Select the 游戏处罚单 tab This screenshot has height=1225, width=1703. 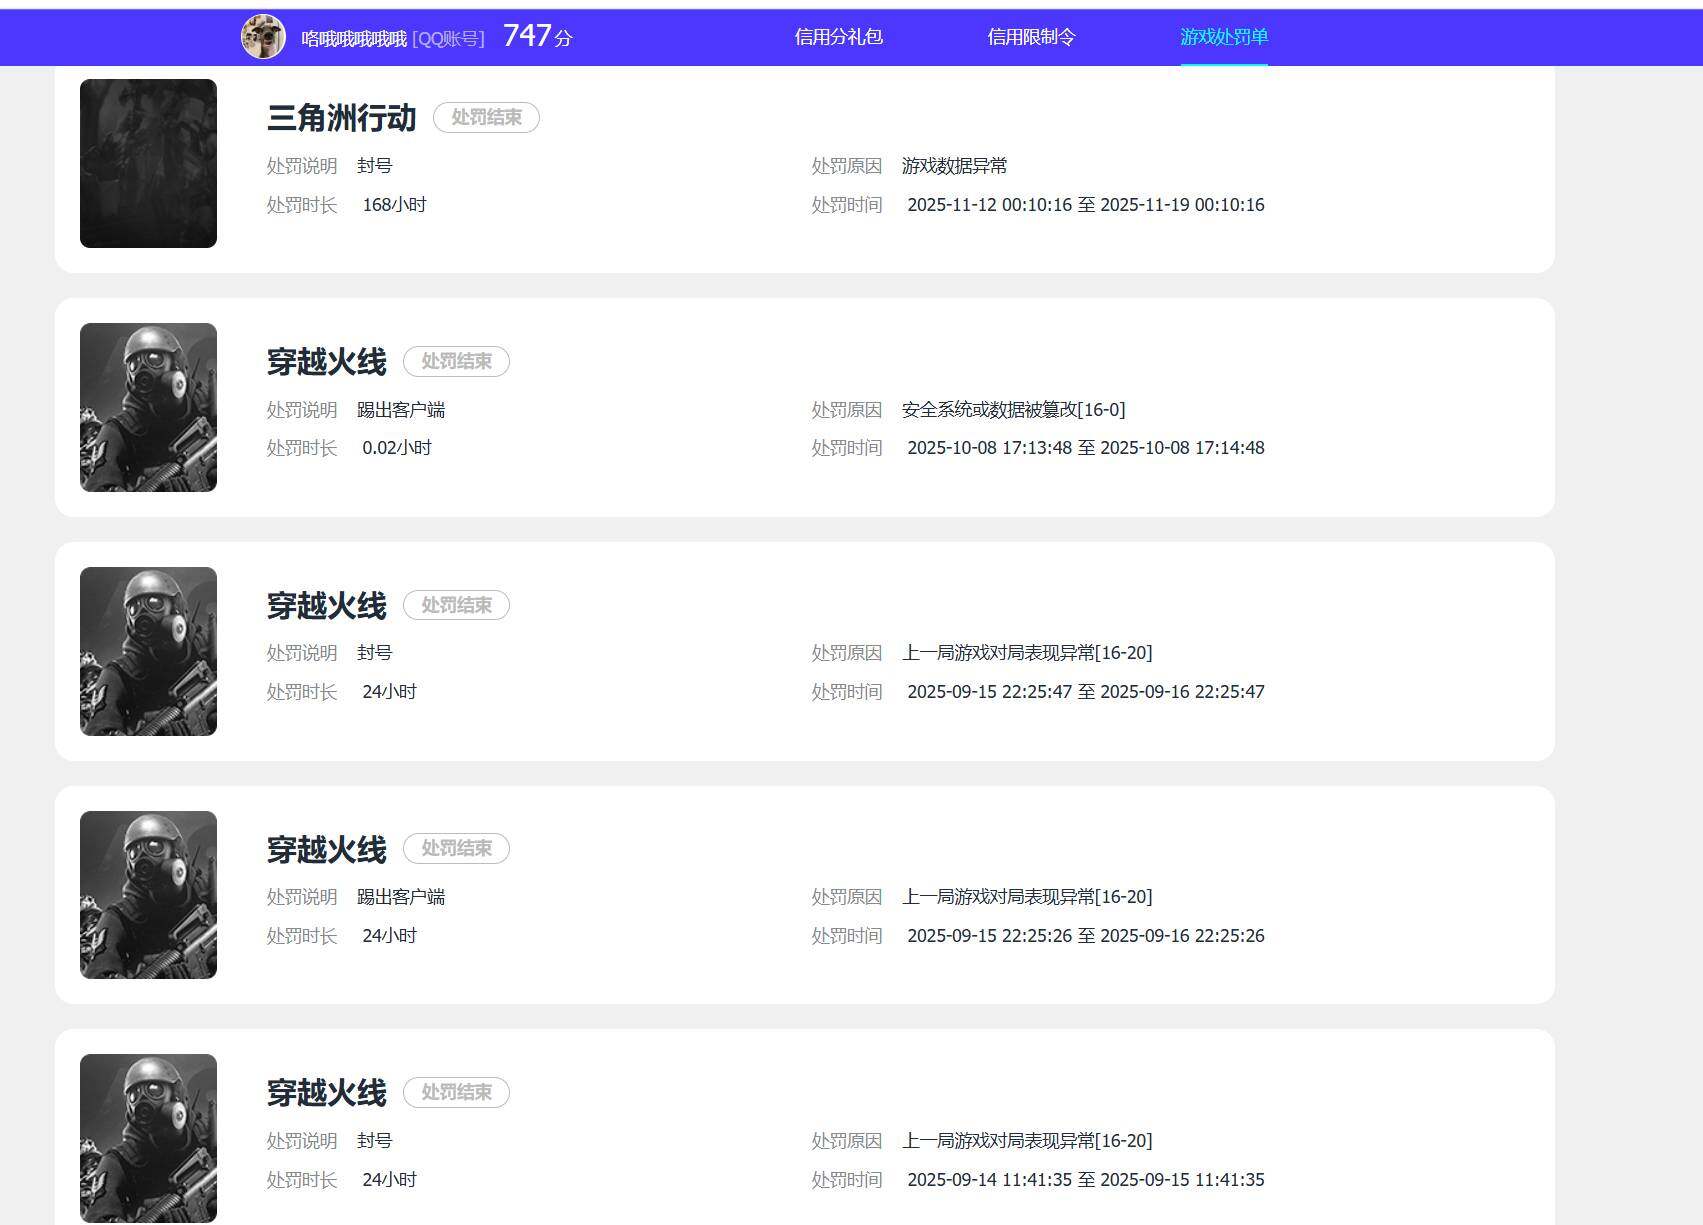[x=1224, y=37]
